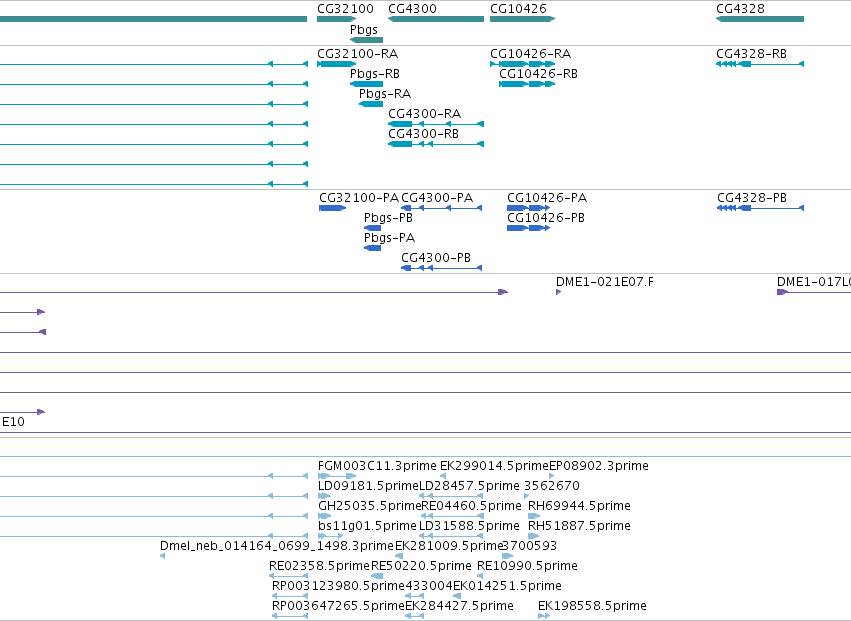
Task: Select the DME1-021E07.F feature label
Action: pyautogui.click(x=605, y=282)
